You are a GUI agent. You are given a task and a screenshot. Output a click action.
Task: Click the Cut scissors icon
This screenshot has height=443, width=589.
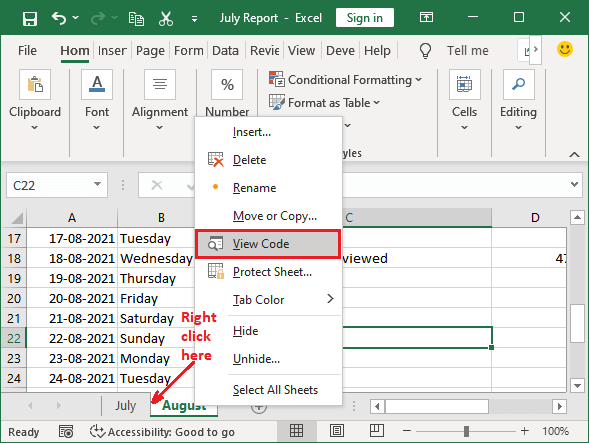click(165, 18)
